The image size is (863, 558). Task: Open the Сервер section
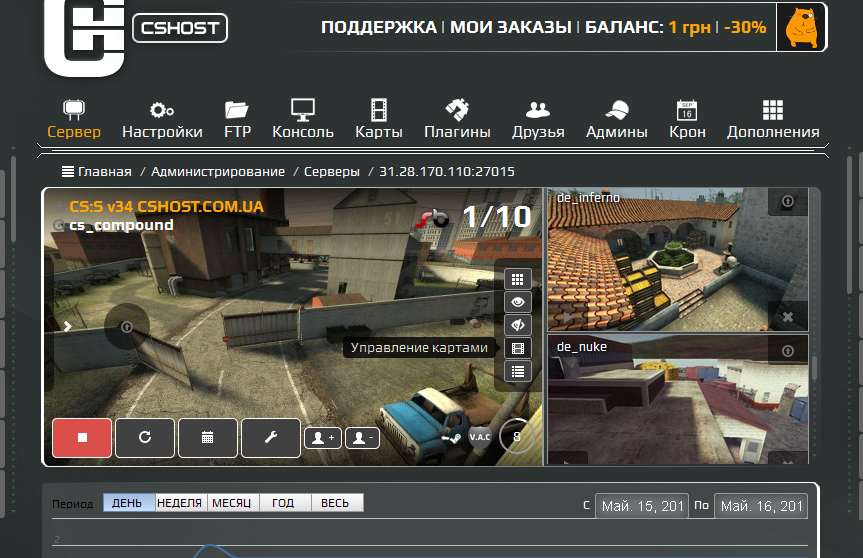(74, 119)
